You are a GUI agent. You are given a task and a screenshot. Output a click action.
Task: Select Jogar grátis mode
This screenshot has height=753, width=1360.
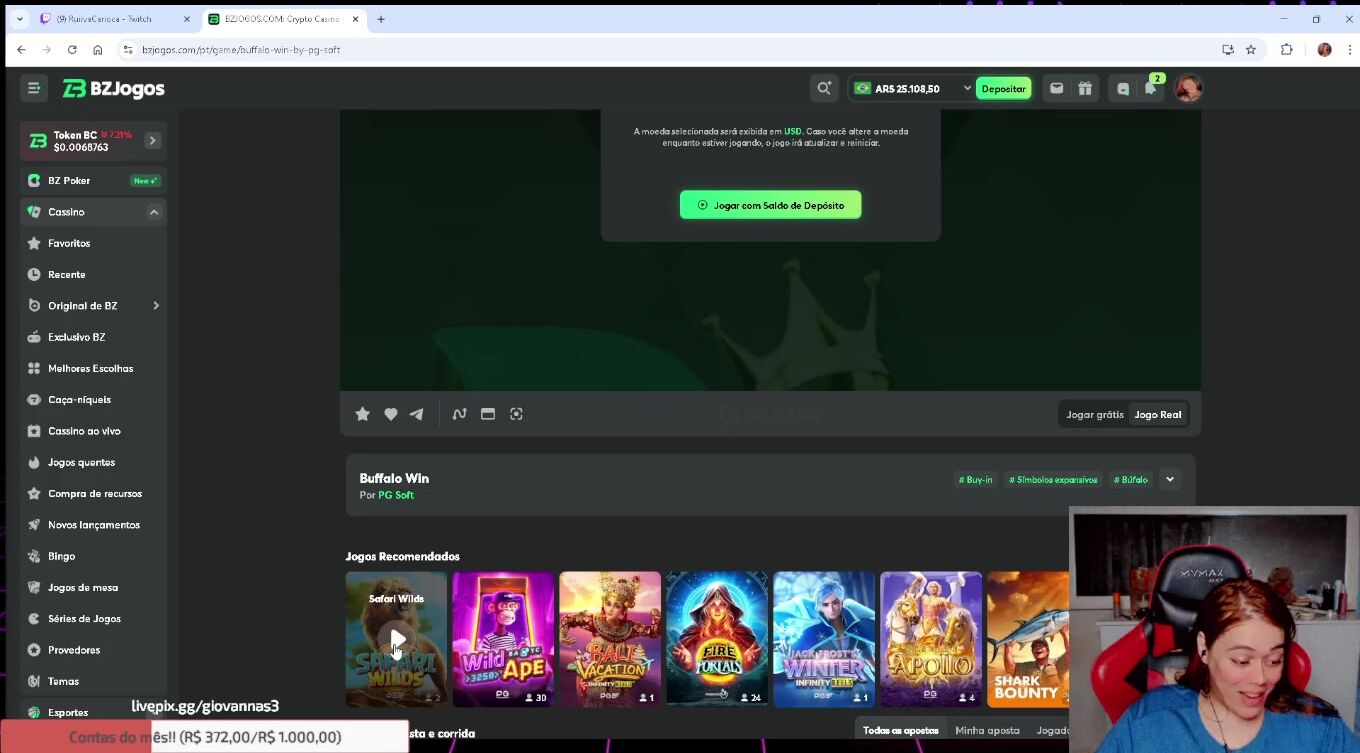pos(1095,414)
